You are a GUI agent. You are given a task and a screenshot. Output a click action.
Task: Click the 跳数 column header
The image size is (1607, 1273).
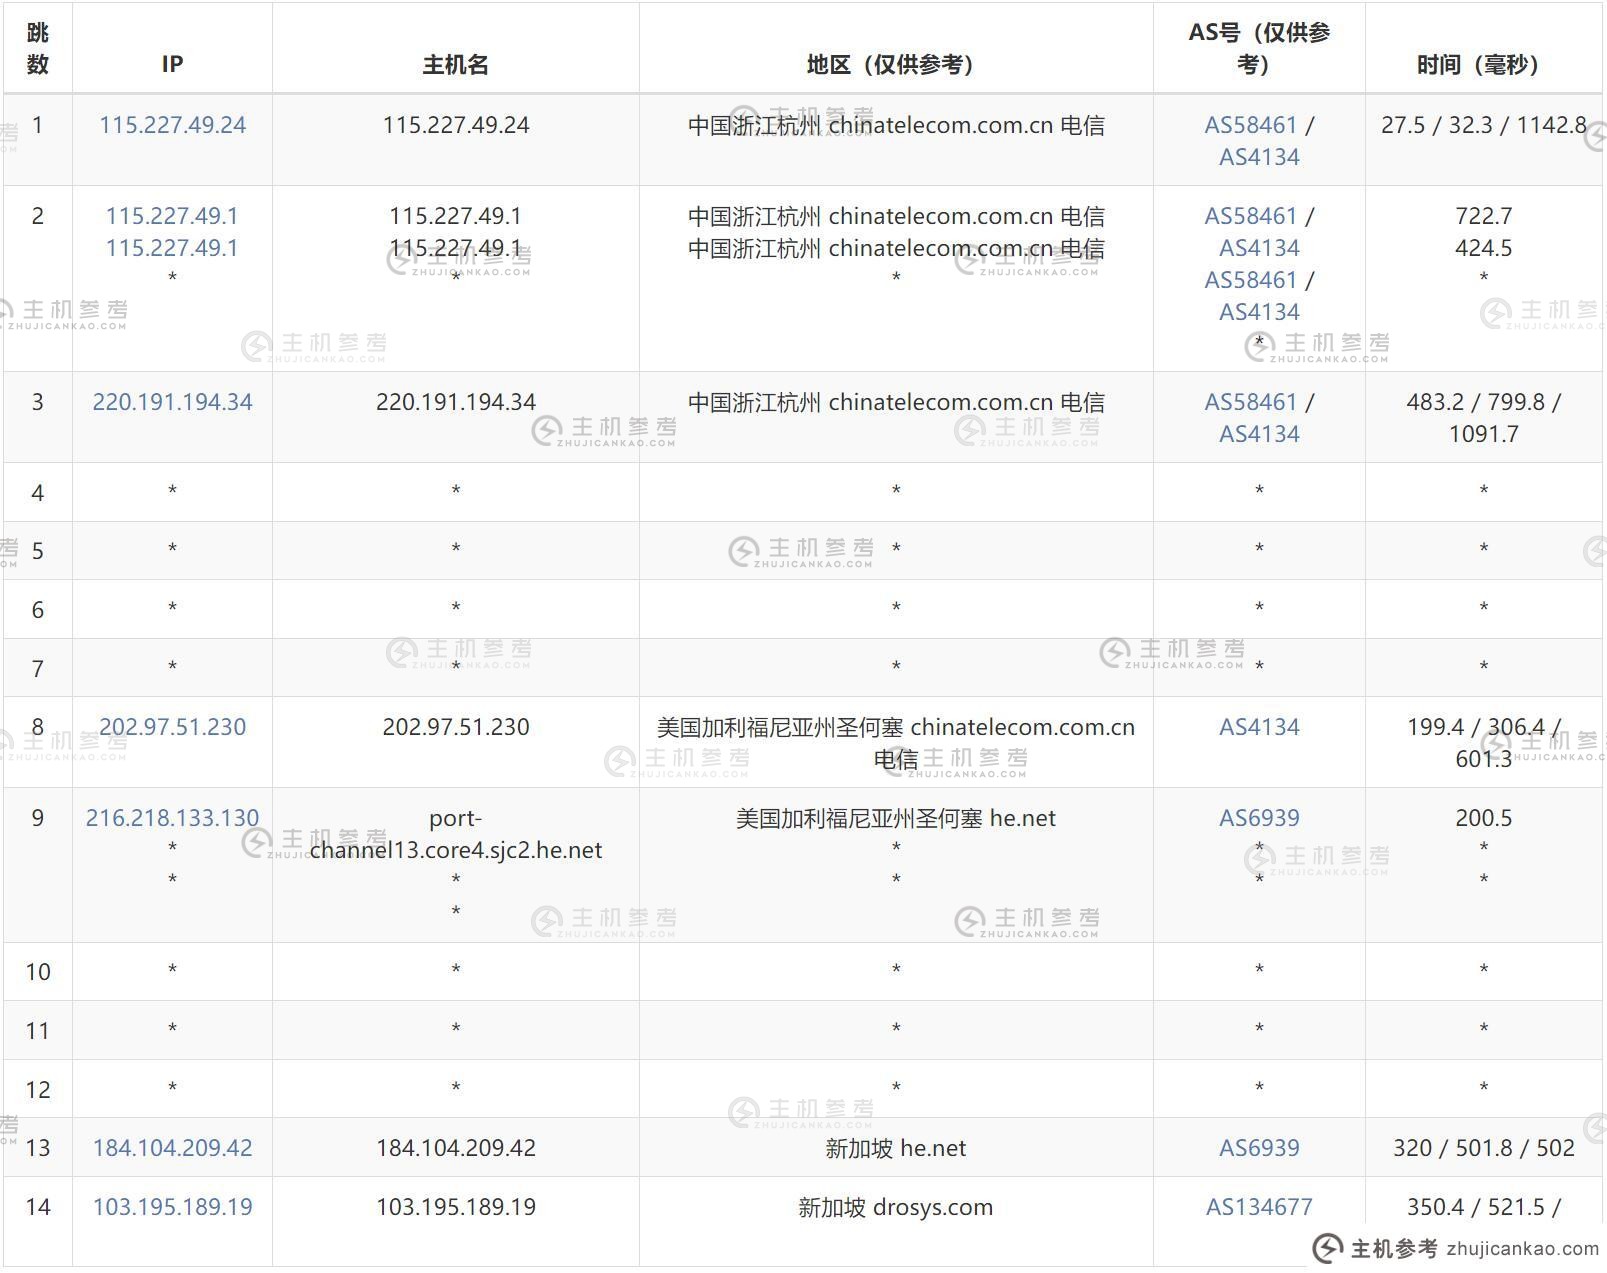pyautogui.click(x=38, y=48)
